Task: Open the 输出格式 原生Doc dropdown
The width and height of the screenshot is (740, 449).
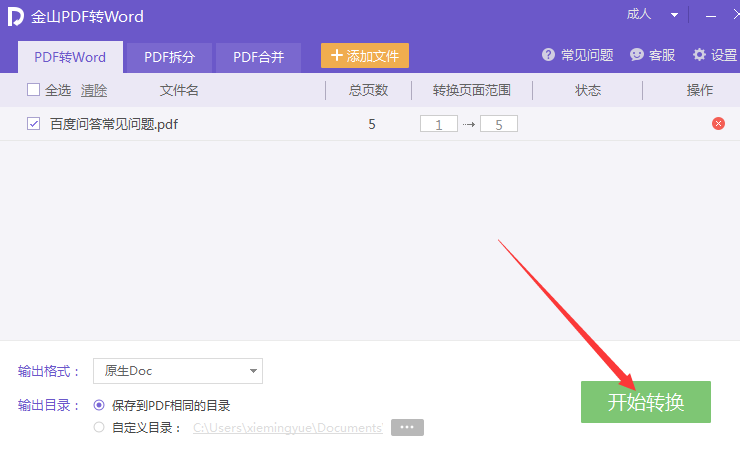Action: (x=178, y=371)
